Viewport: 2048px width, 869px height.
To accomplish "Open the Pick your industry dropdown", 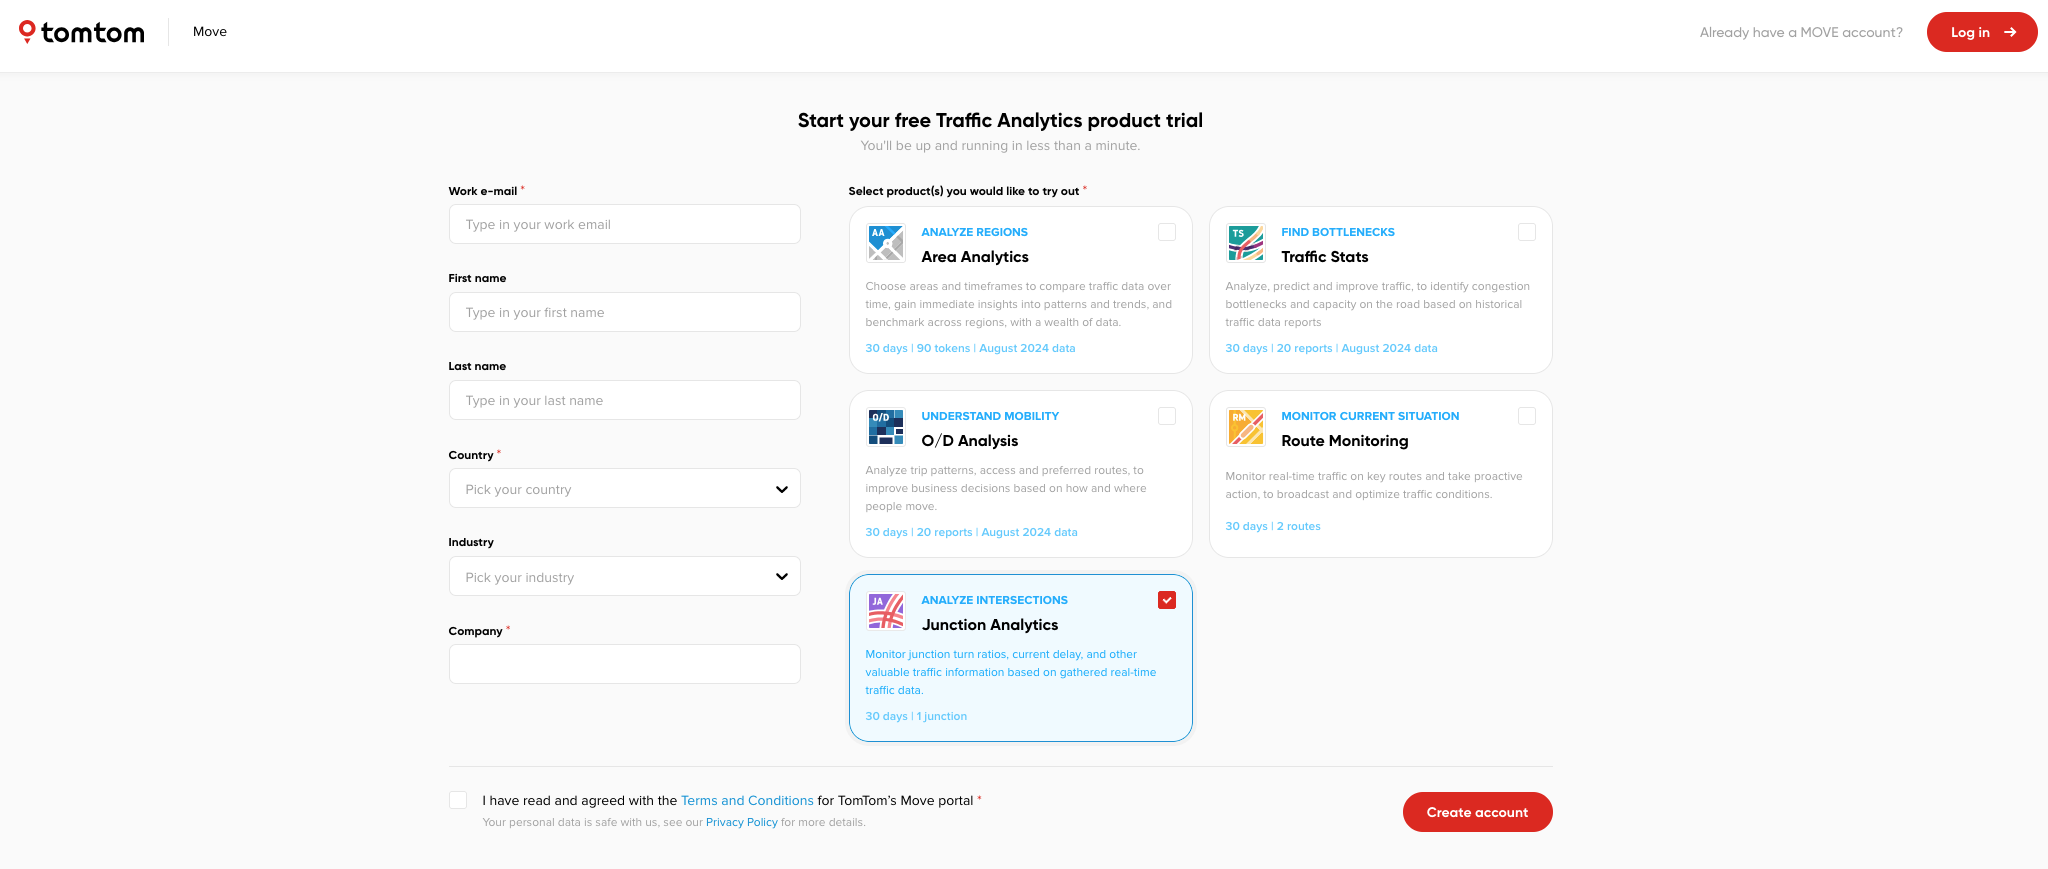I will [624, 577].
